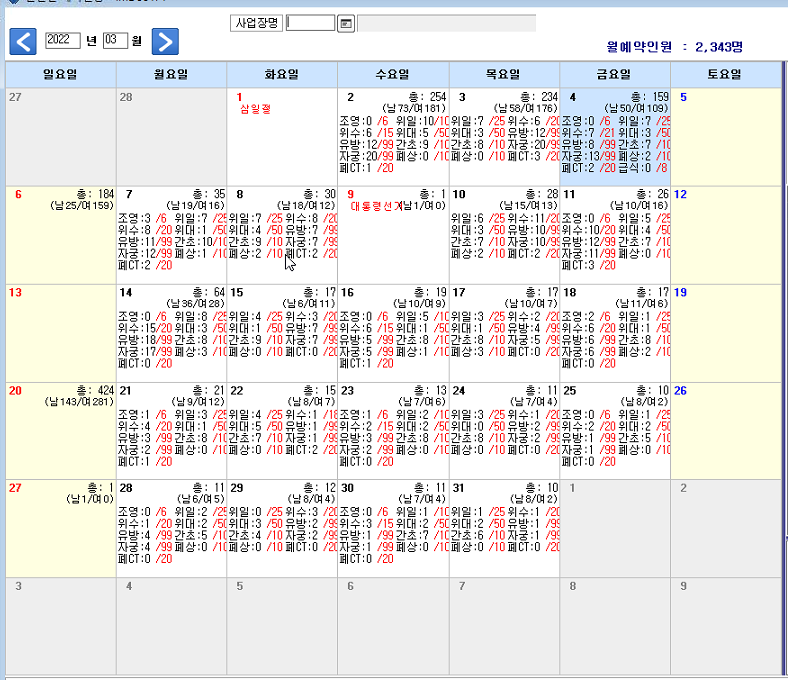The width and height of the screenshot is (788, 680).
Task: Select March 14 cell with total 64
Action: 171,333
